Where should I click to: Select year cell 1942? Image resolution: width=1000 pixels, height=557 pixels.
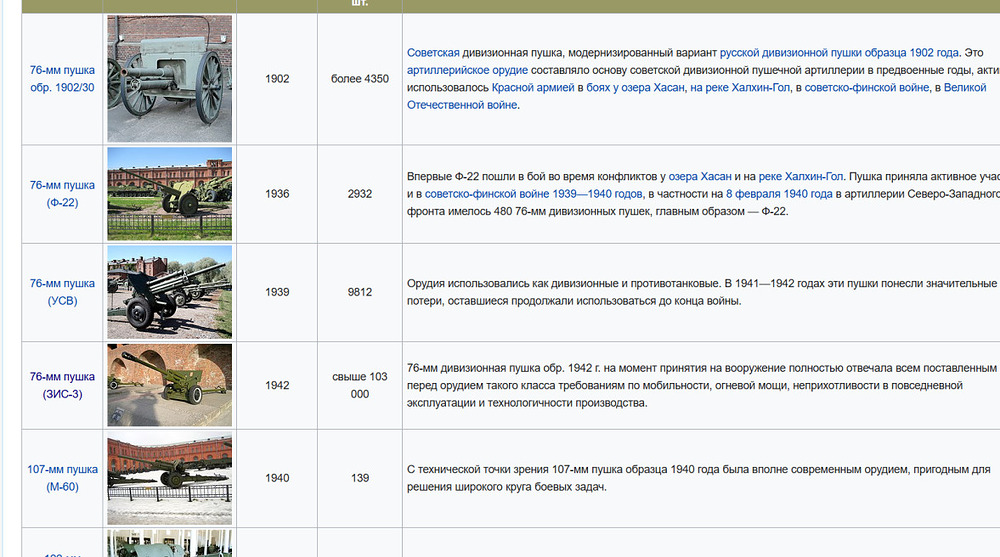(277, 385)
